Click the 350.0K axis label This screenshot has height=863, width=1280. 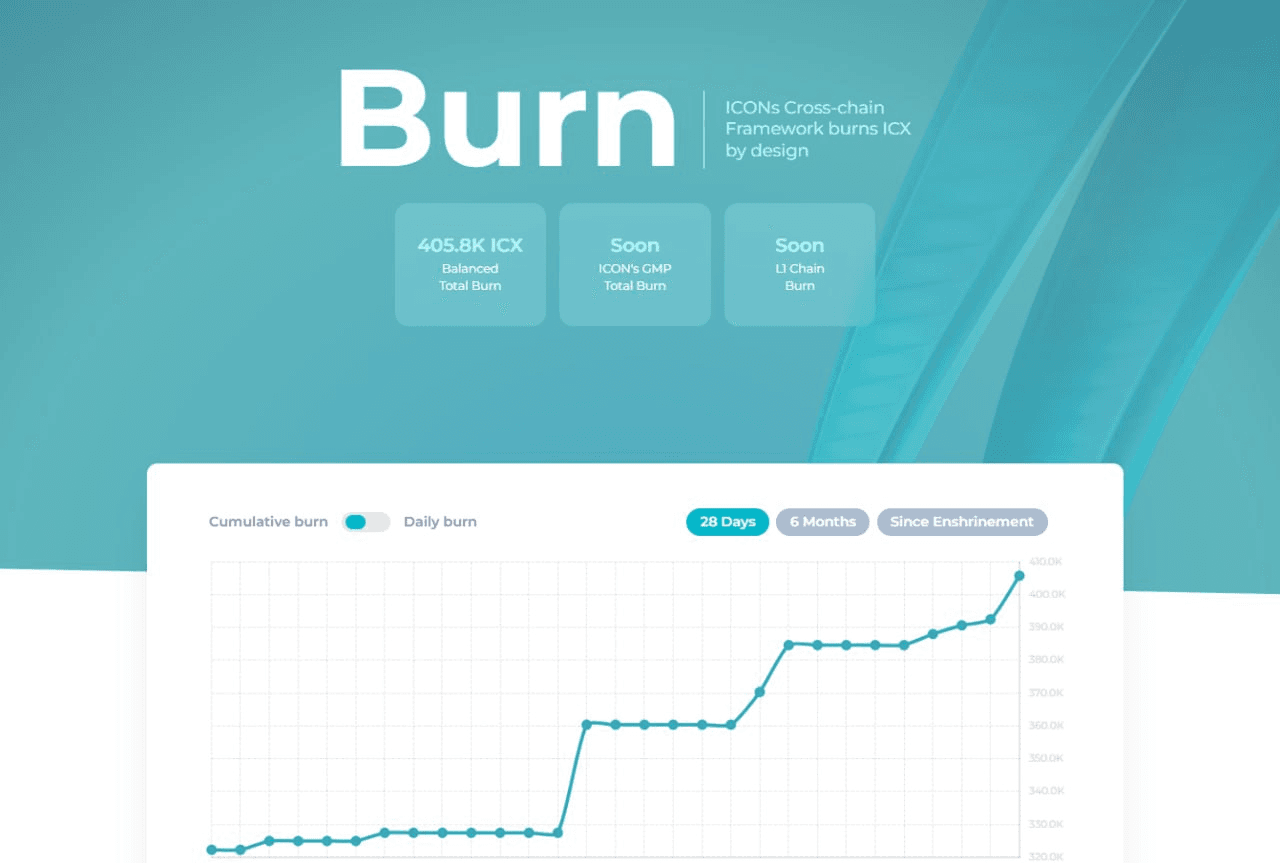click(1046, 759)
